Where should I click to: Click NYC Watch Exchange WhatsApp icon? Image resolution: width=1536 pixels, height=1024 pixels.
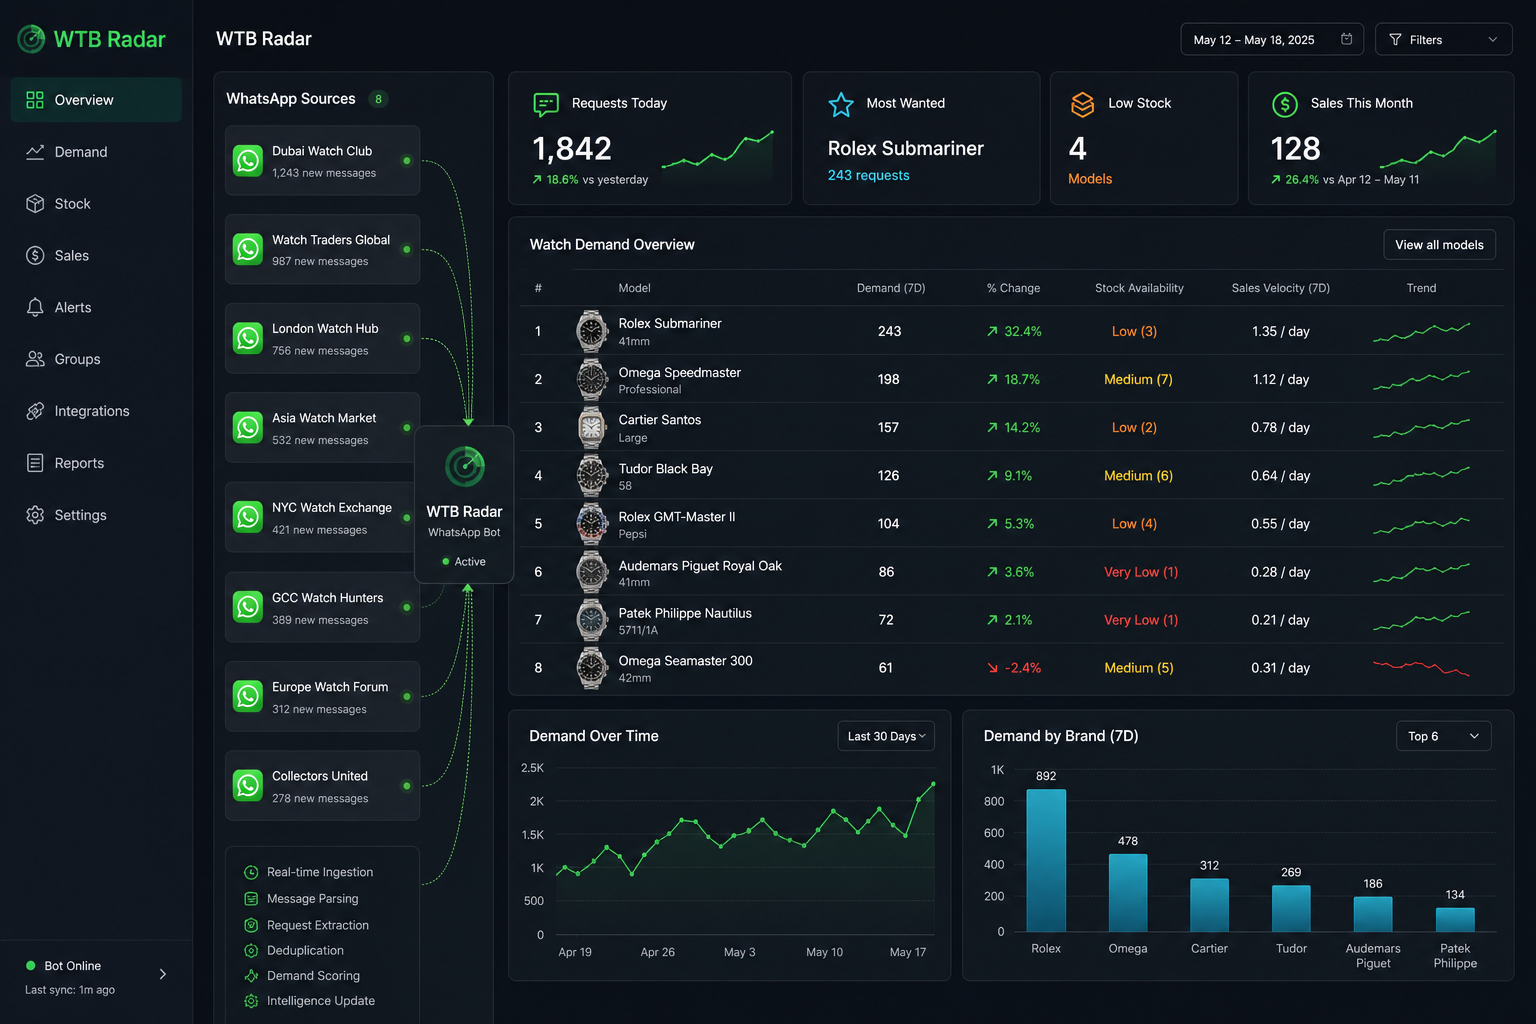point(248,517)
